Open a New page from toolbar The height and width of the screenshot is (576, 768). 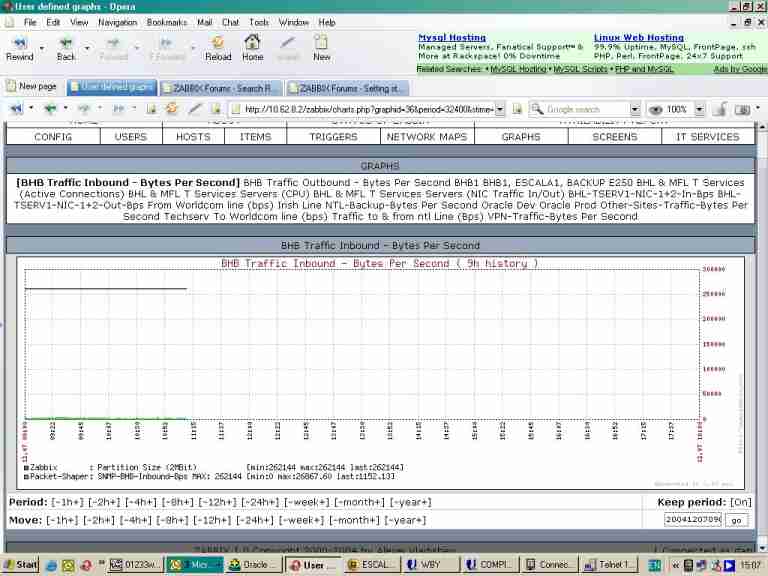(x=321, y=46)
